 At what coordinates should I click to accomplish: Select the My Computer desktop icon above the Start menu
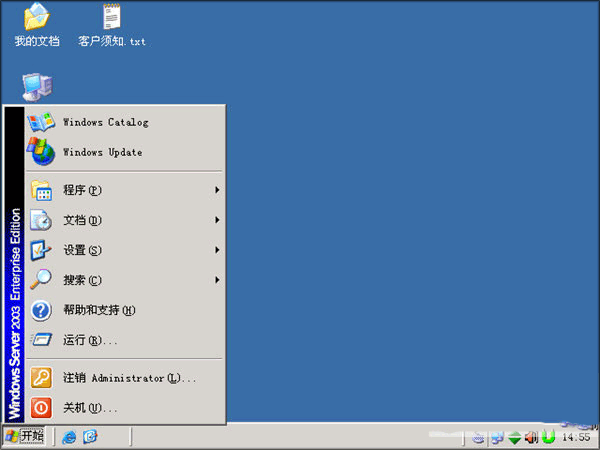37,87
